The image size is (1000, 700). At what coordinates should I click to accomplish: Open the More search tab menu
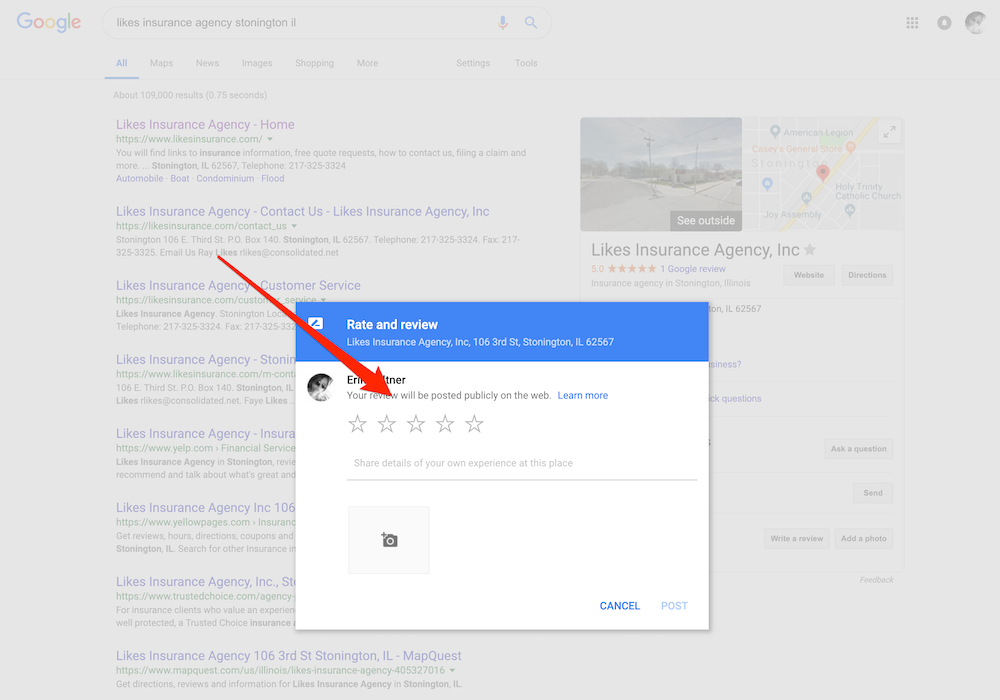(367, 63)
